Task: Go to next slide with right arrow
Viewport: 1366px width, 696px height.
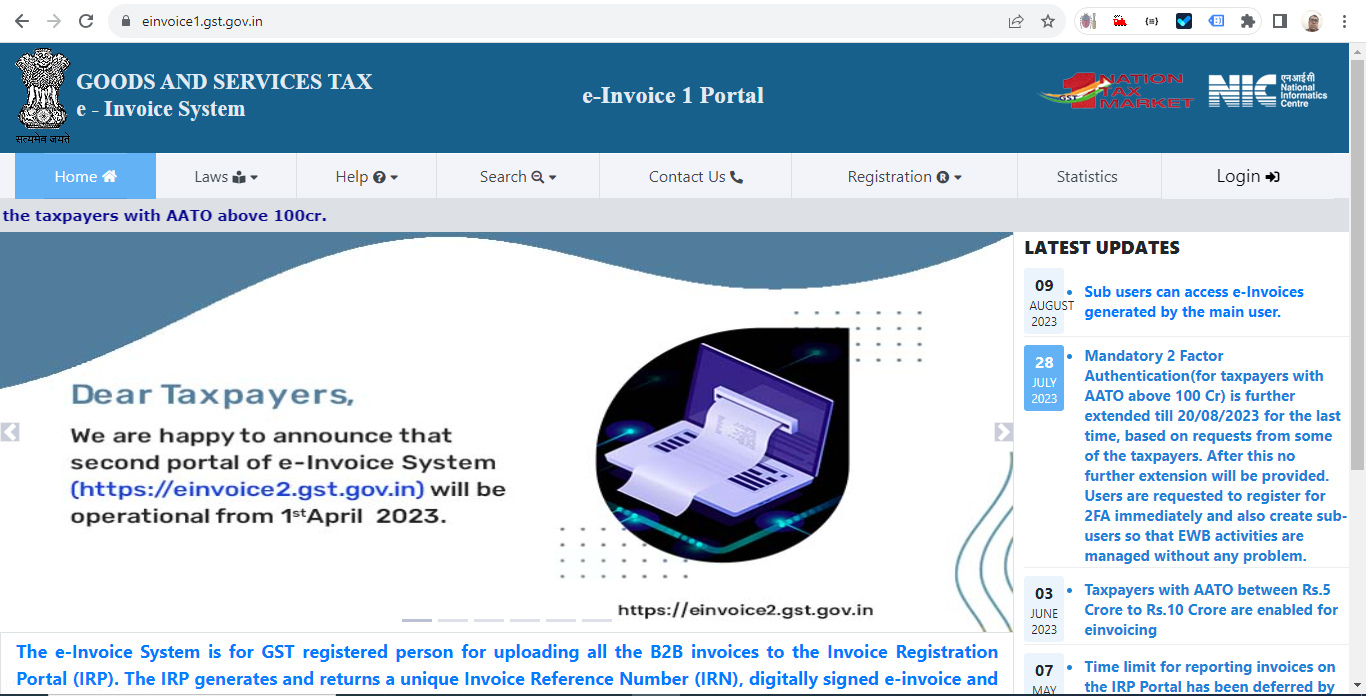Action: (1003, 432)
